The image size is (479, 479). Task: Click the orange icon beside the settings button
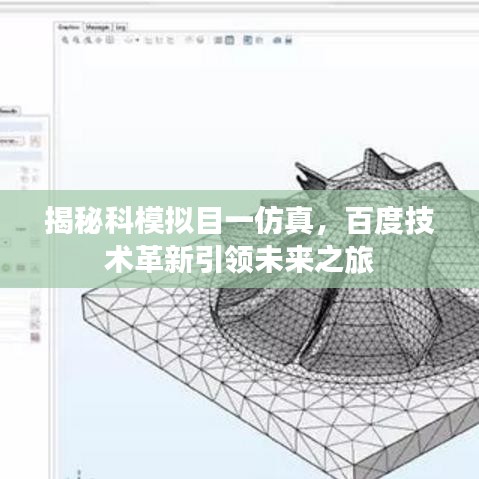[35, 141]
